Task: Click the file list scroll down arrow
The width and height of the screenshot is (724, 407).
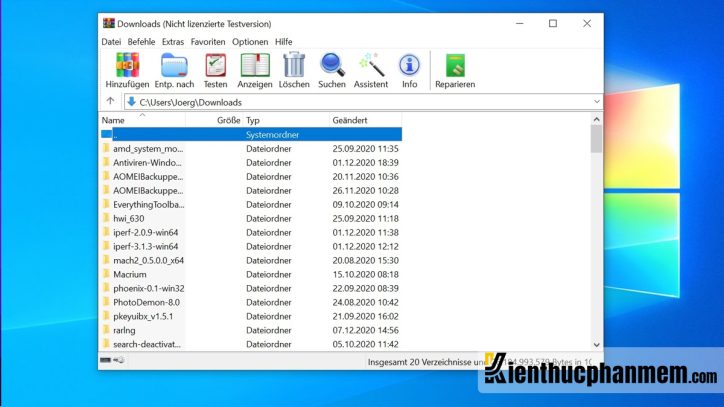Action: [596, 345]
